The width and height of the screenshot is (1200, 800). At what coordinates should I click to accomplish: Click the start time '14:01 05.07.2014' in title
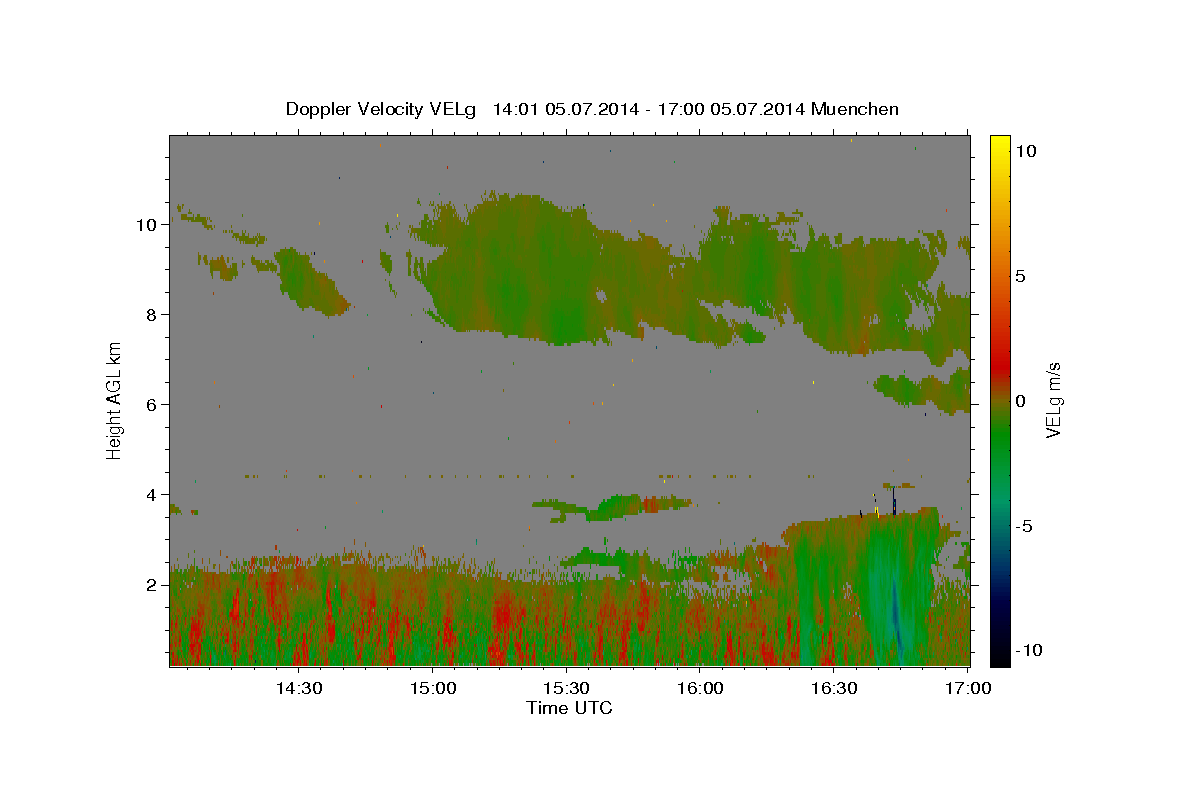[x=564, y=109]
